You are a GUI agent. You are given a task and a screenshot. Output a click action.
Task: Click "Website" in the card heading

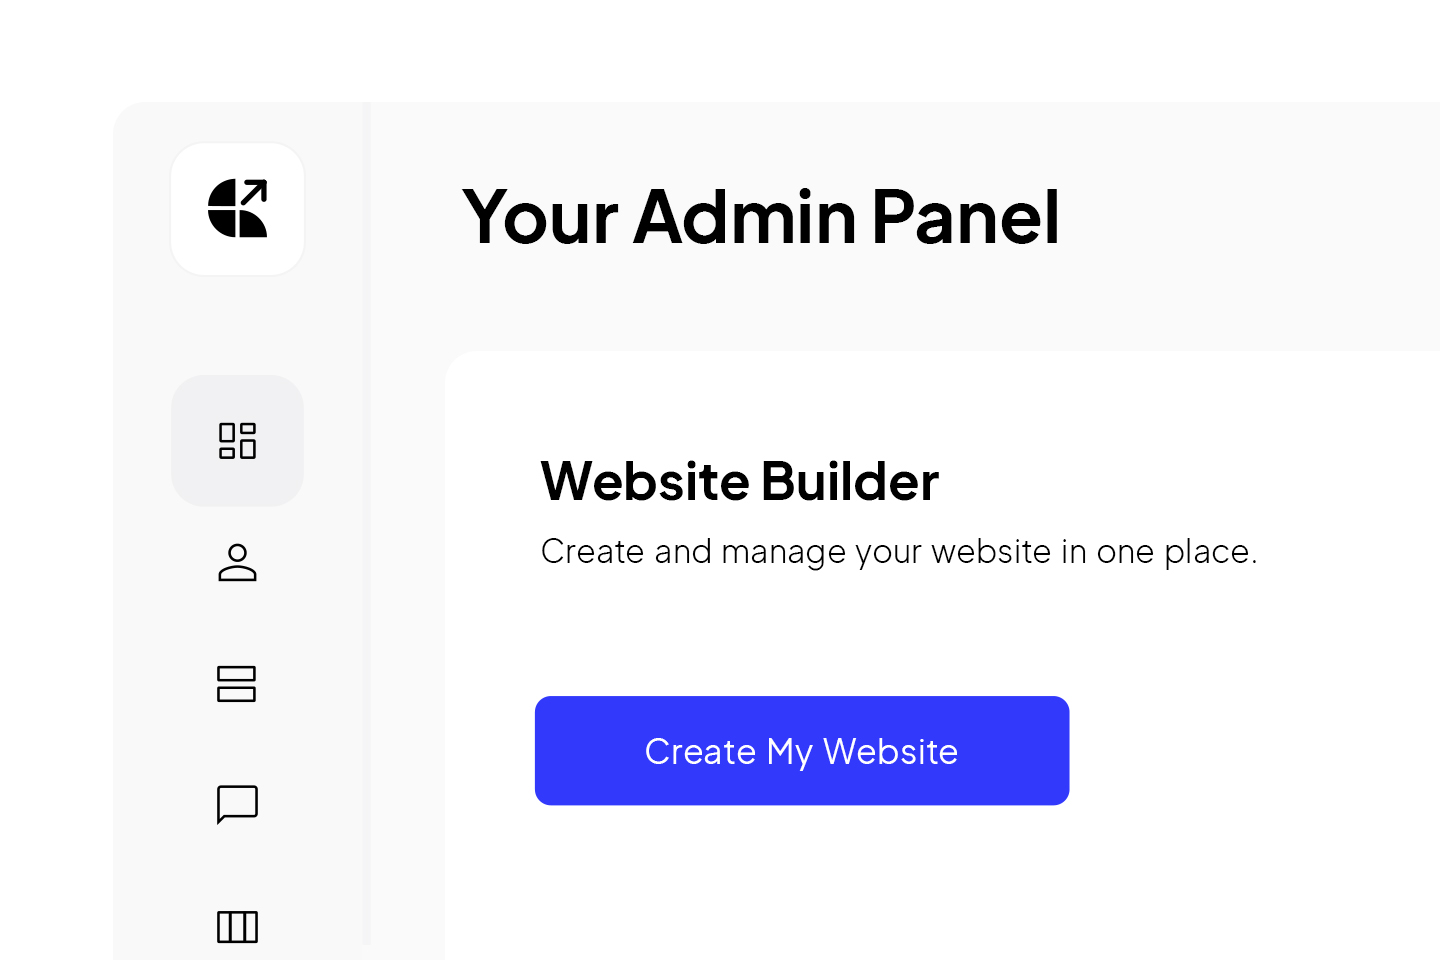point(645,481)
